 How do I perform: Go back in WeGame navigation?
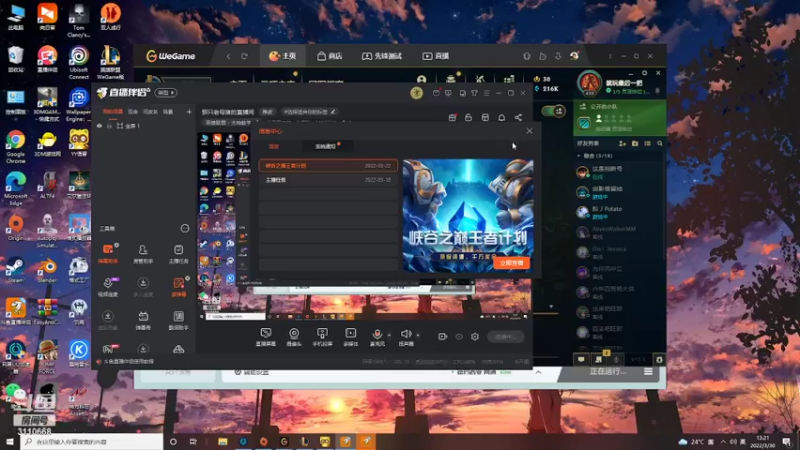tap(228, 56)
